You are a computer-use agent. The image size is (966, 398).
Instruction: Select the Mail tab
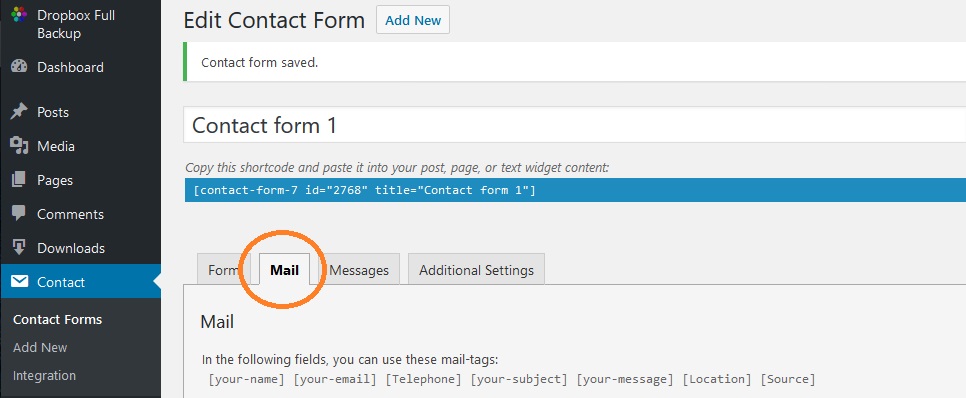coord(285,270)
